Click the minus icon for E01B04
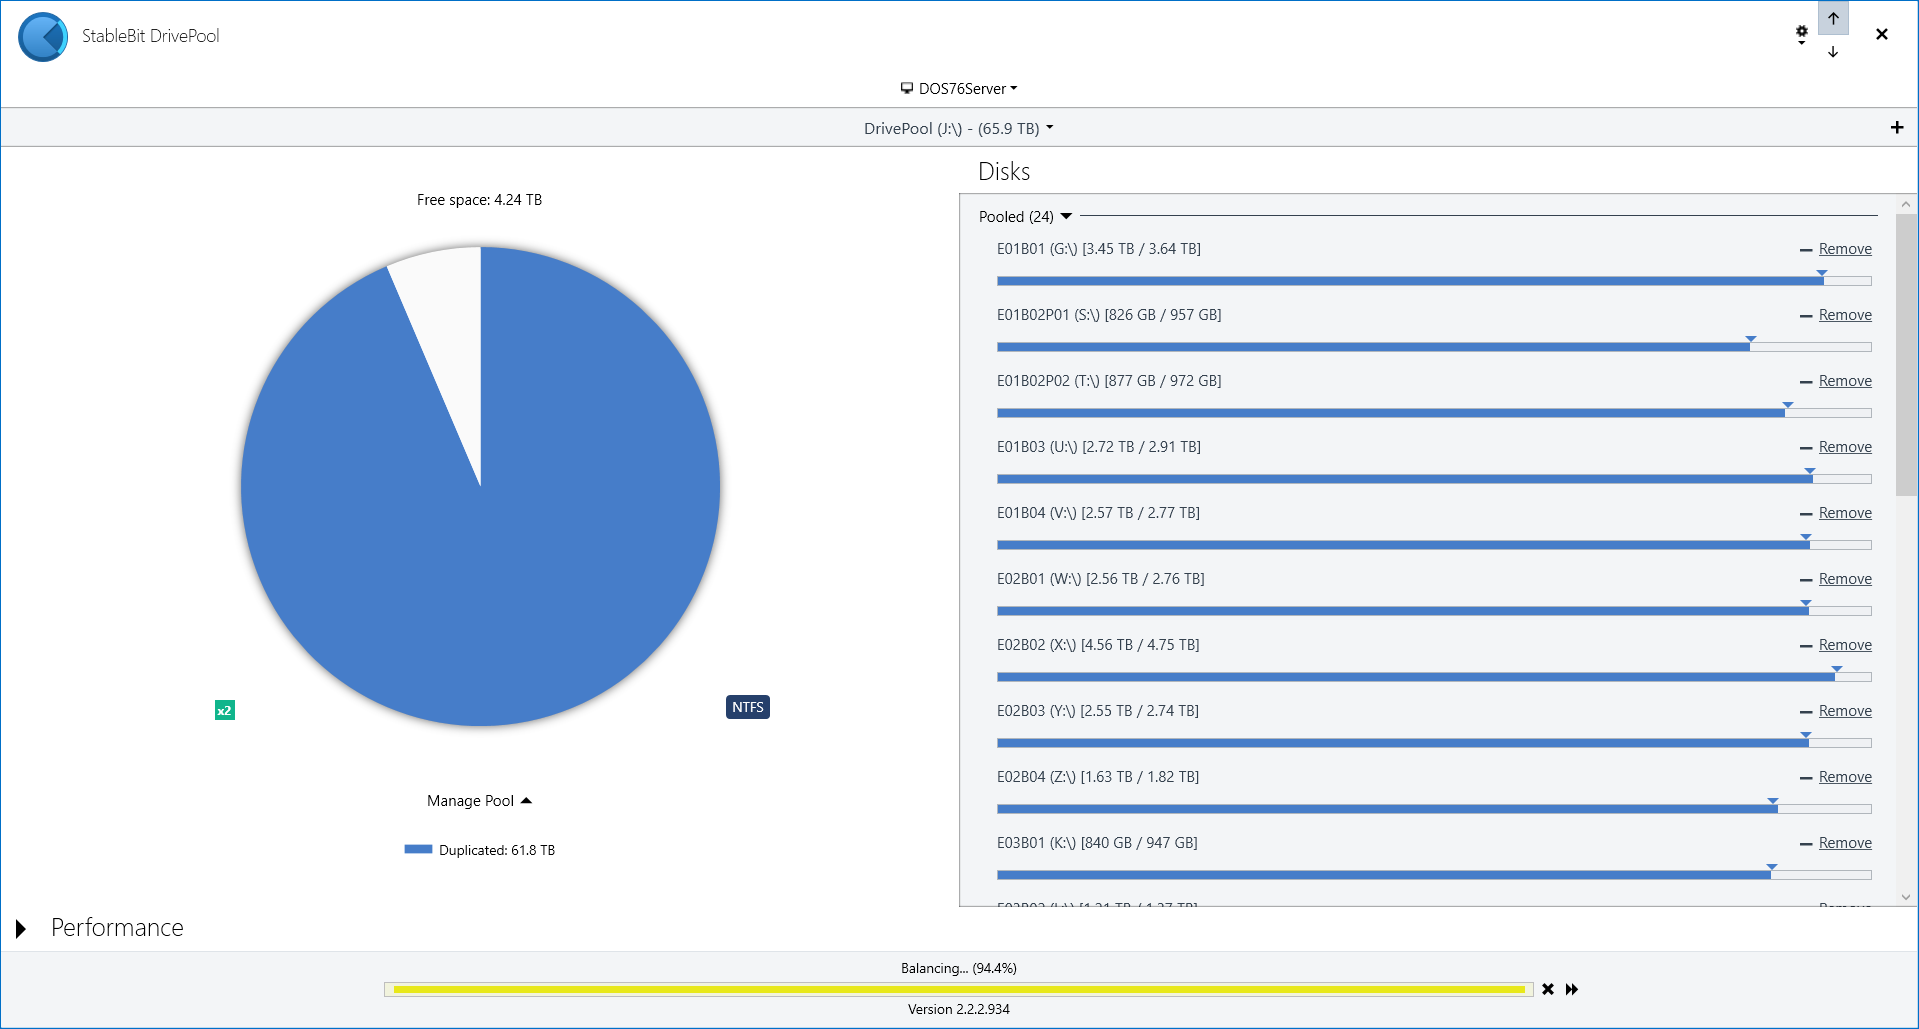Viewport: 1919px width, 1029px height. (x=1806, y=514)
